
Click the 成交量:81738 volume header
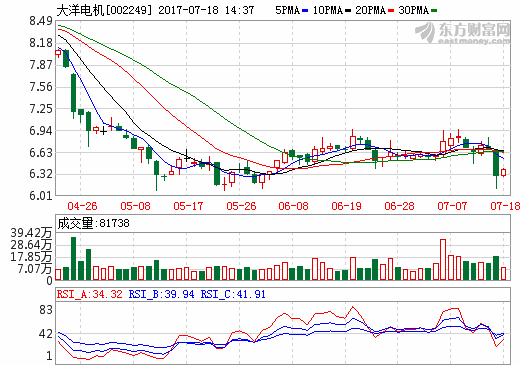(93, 223)
